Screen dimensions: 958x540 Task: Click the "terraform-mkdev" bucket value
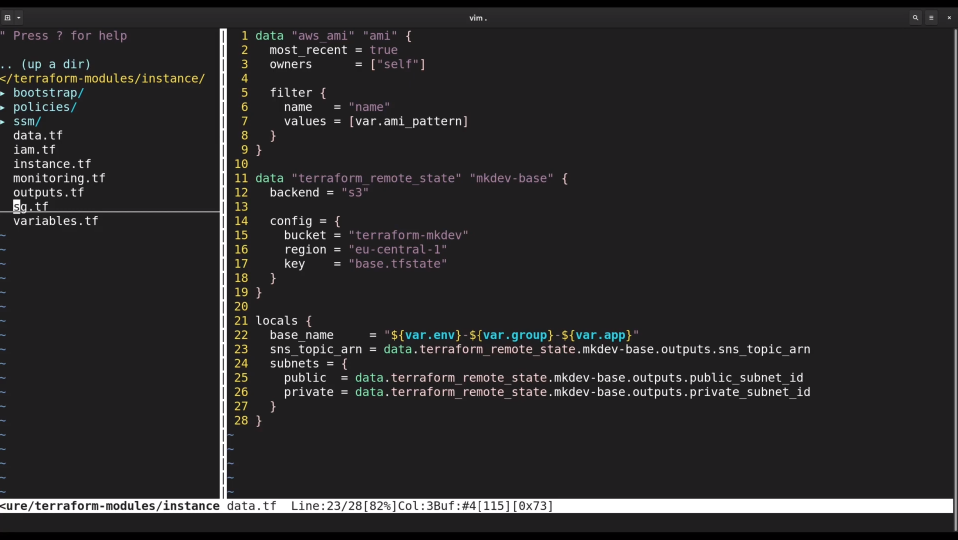click(x=408, y=235)
